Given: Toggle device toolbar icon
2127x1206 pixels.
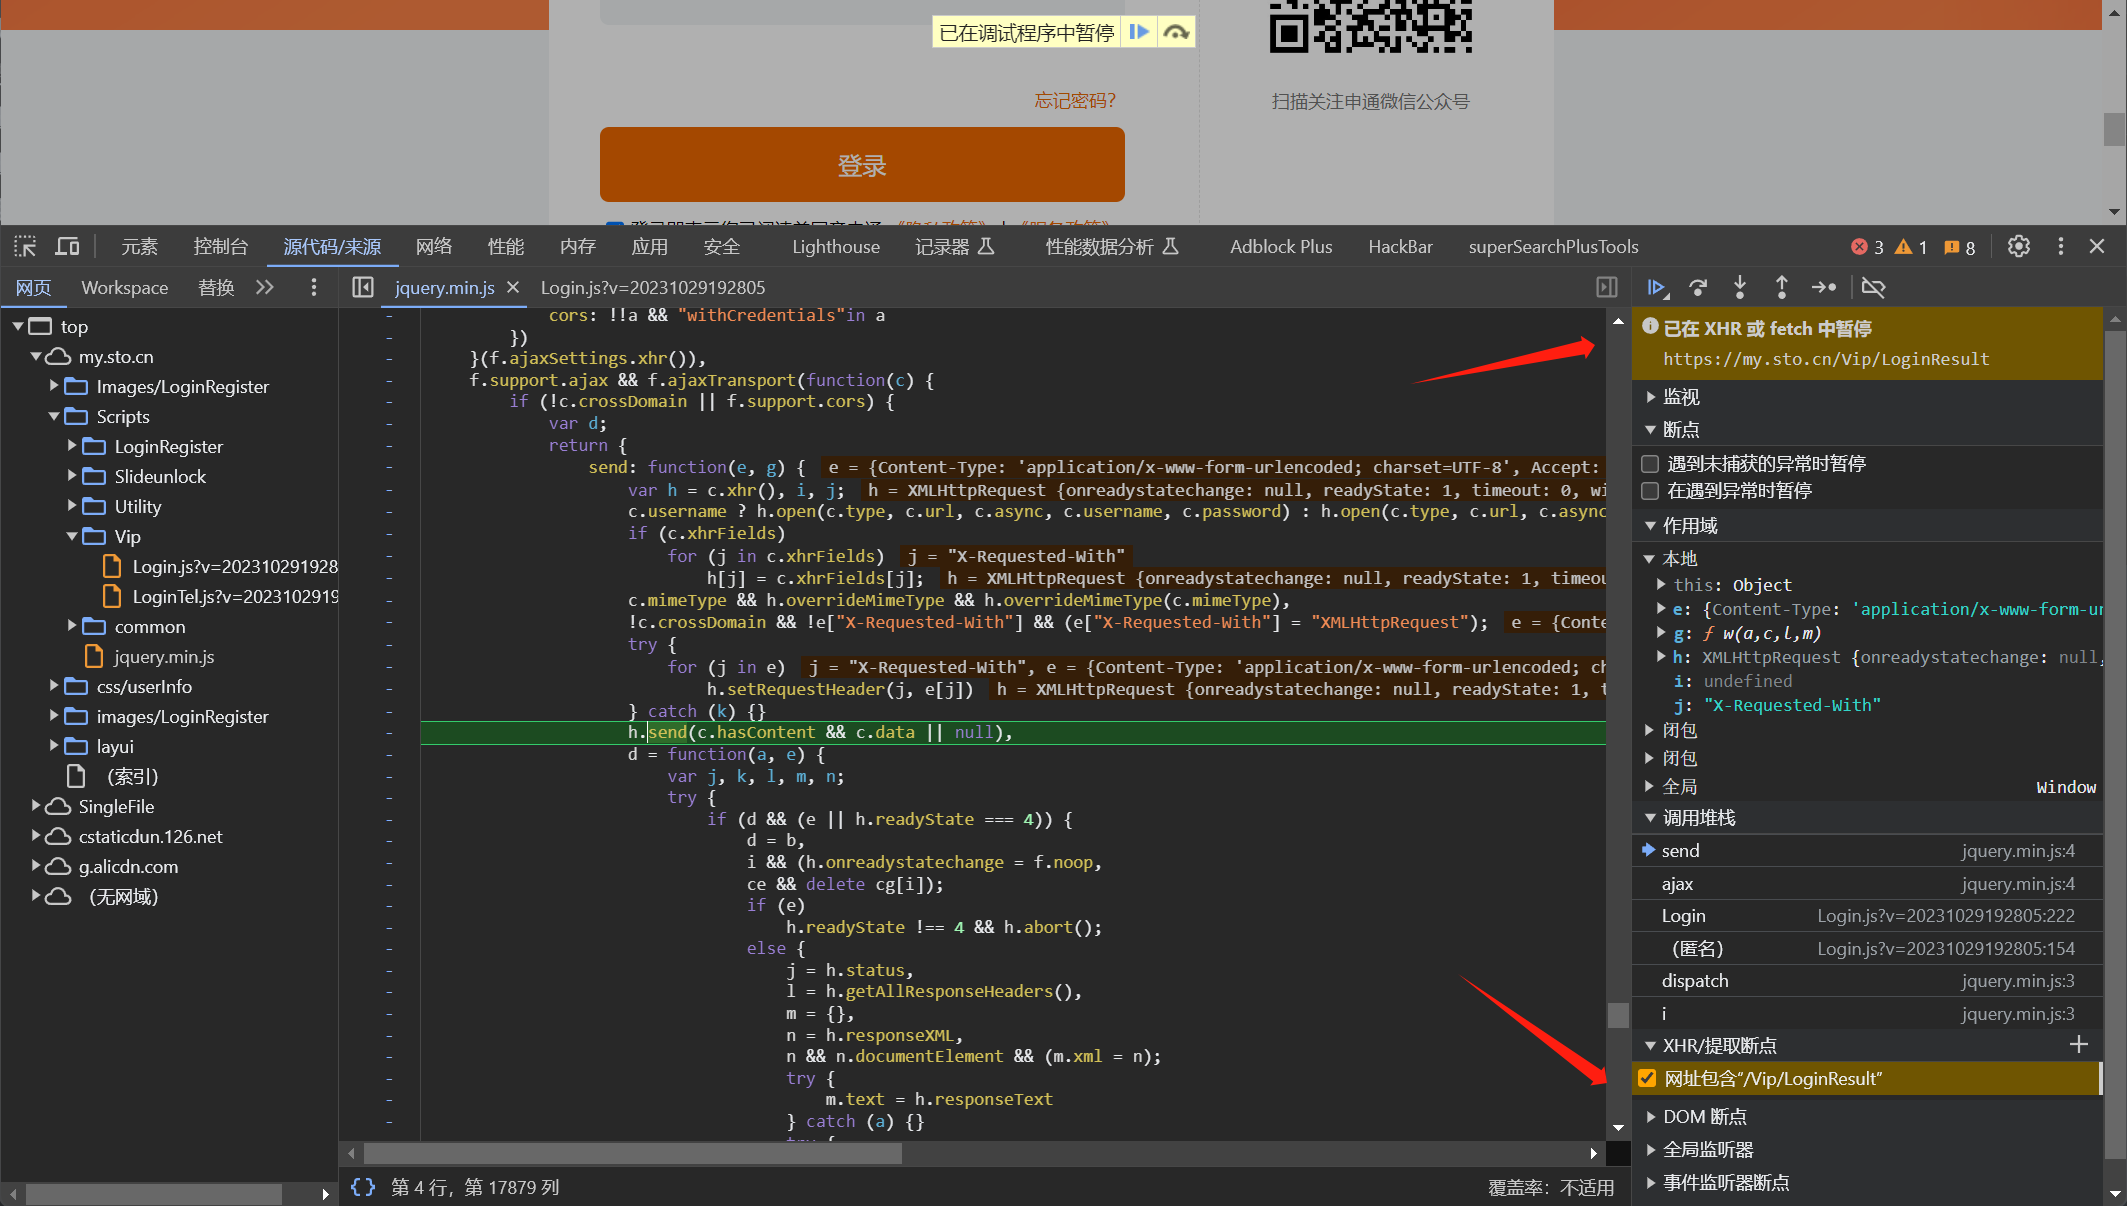Looking at the screenshot, I should pyautogui.click(x=68, y=247).
